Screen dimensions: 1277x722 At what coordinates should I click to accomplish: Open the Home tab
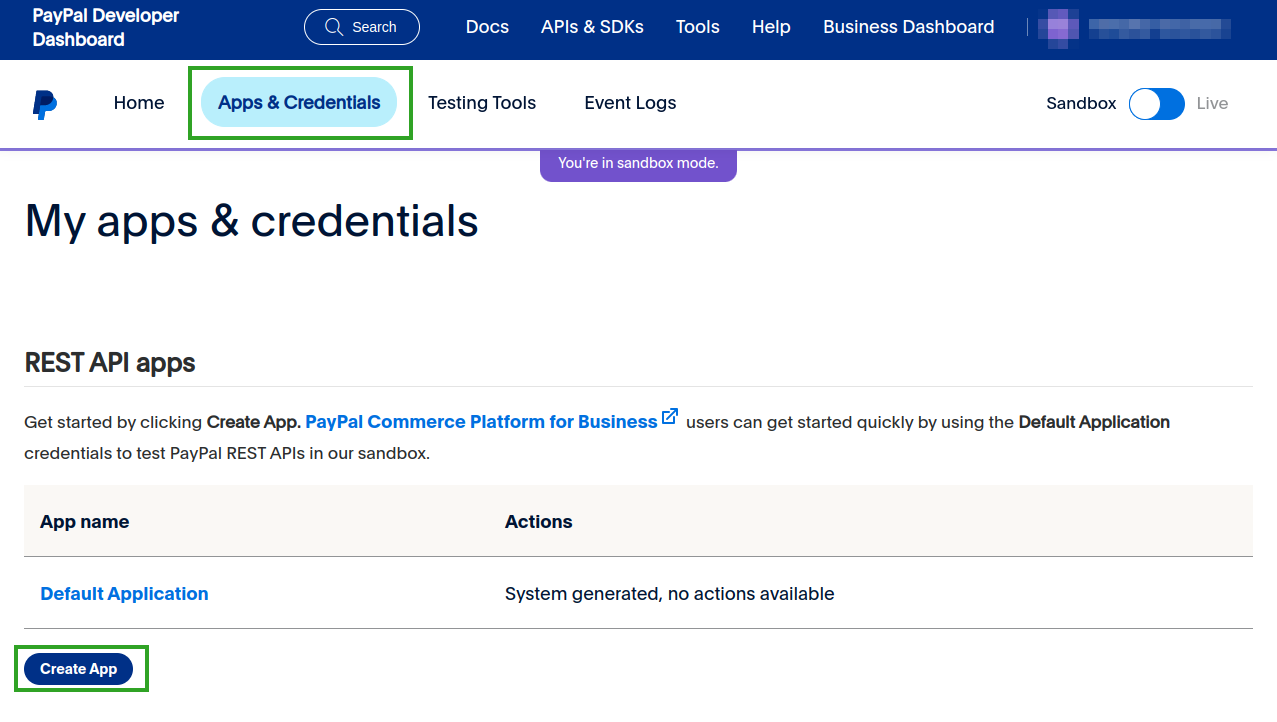click(139, 103)
